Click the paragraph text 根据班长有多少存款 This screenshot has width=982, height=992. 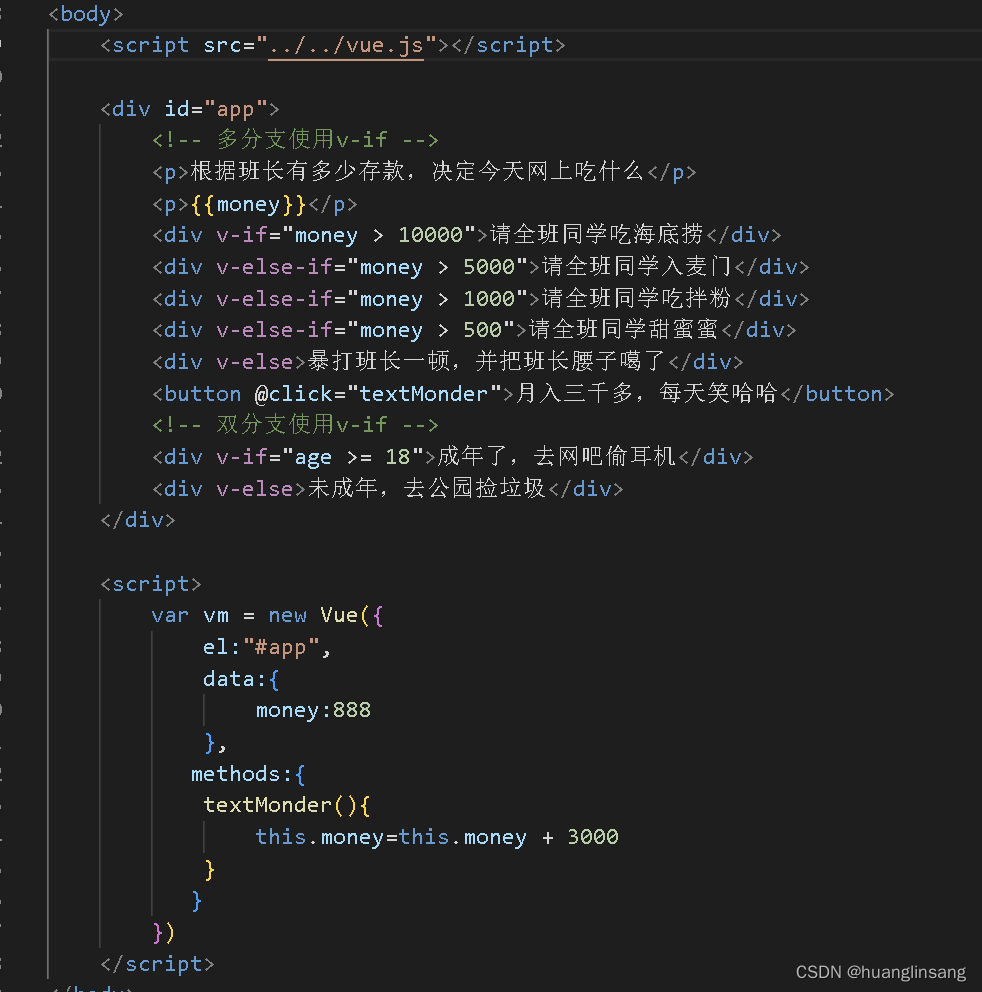pyautogui.click(x=297, y=171)
